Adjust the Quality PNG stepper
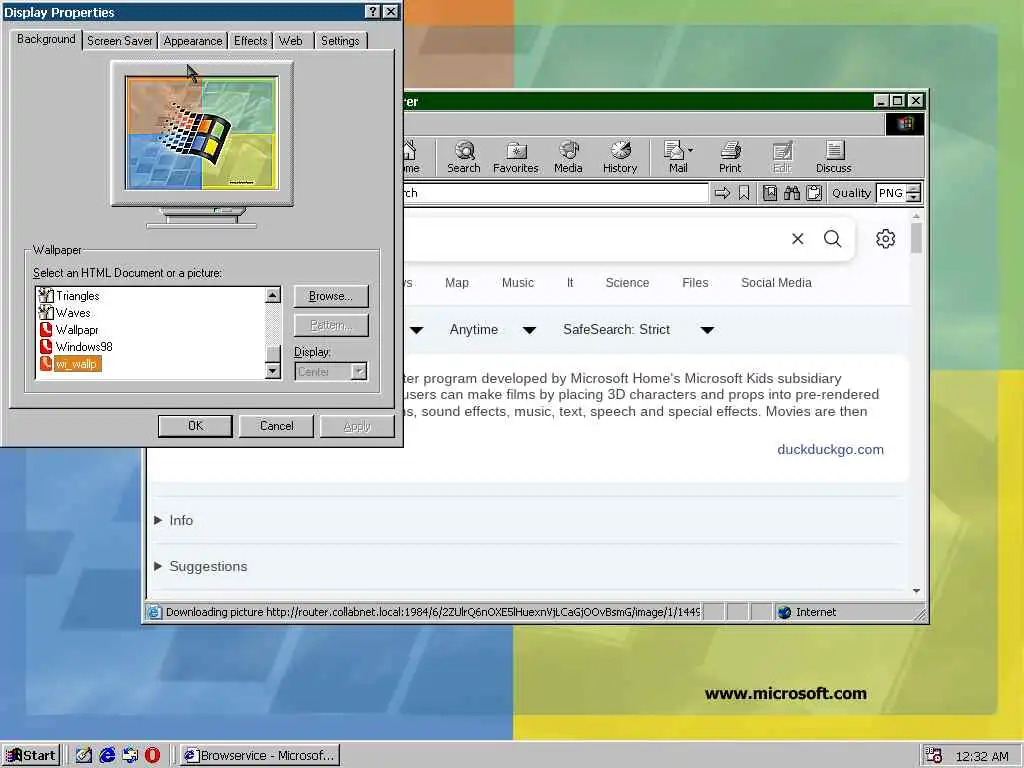This screenshot has height=768, width=1024. (914, 193)
